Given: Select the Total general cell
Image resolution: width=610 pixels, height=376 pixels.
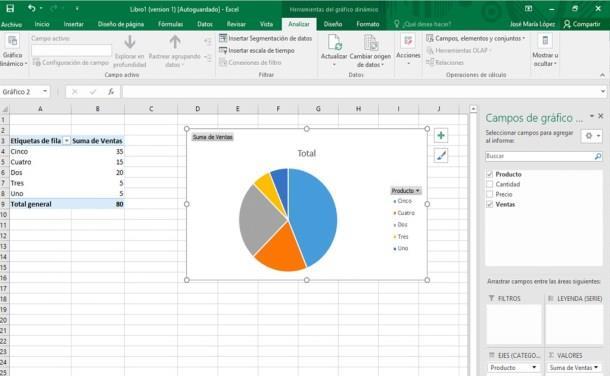Looking at the screenshot, I should 40,204.
